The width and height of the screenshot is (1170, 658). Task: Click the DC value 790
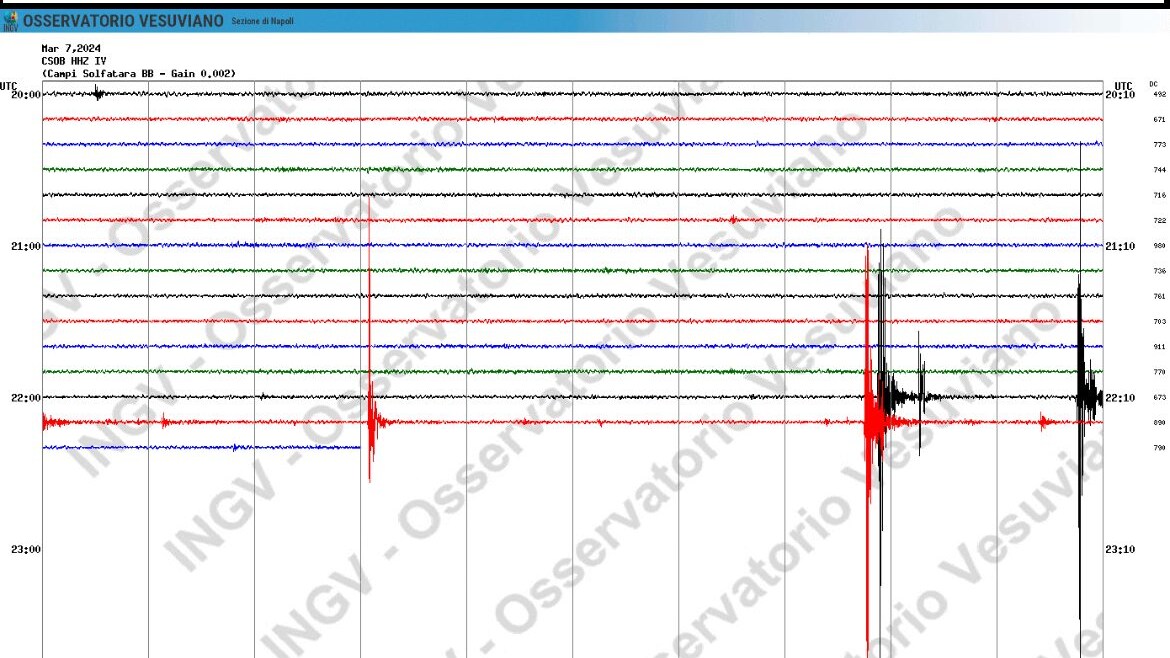1160,448
